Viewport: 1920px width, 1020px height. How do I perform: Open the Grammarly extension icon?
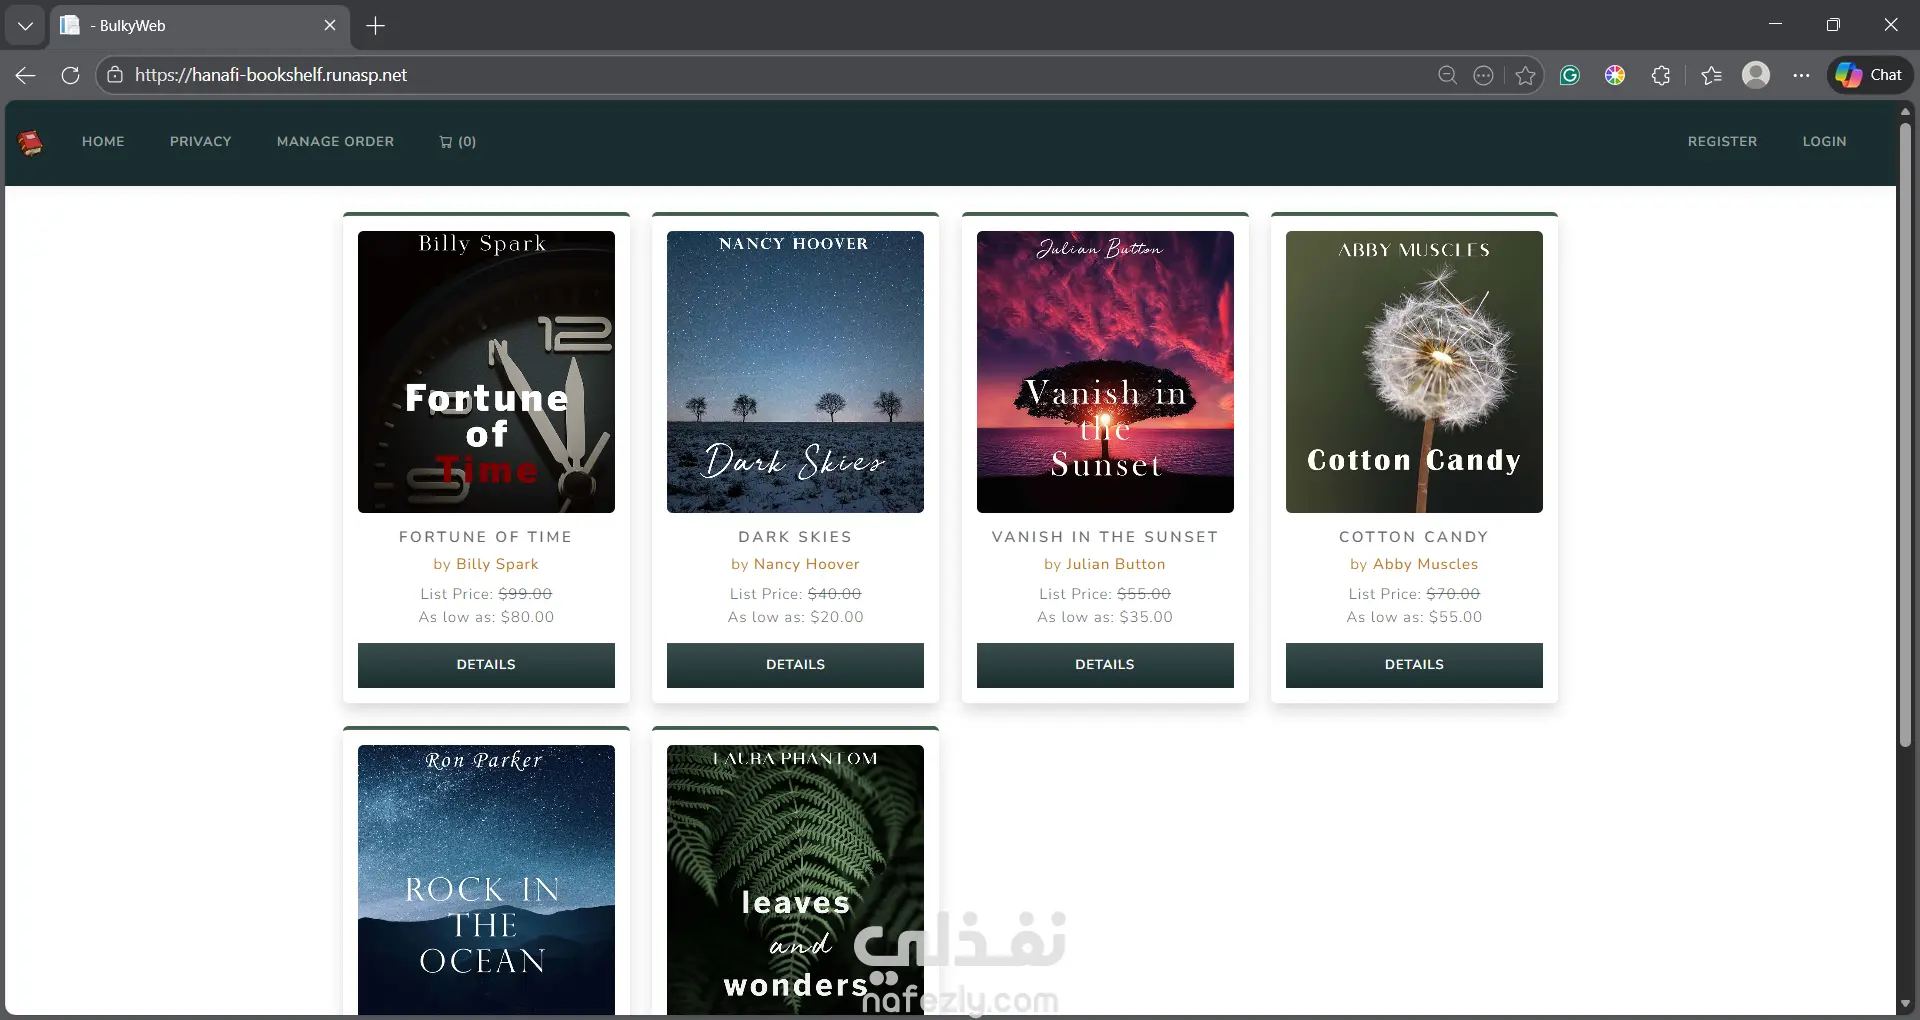click(x=1570, y=75)
